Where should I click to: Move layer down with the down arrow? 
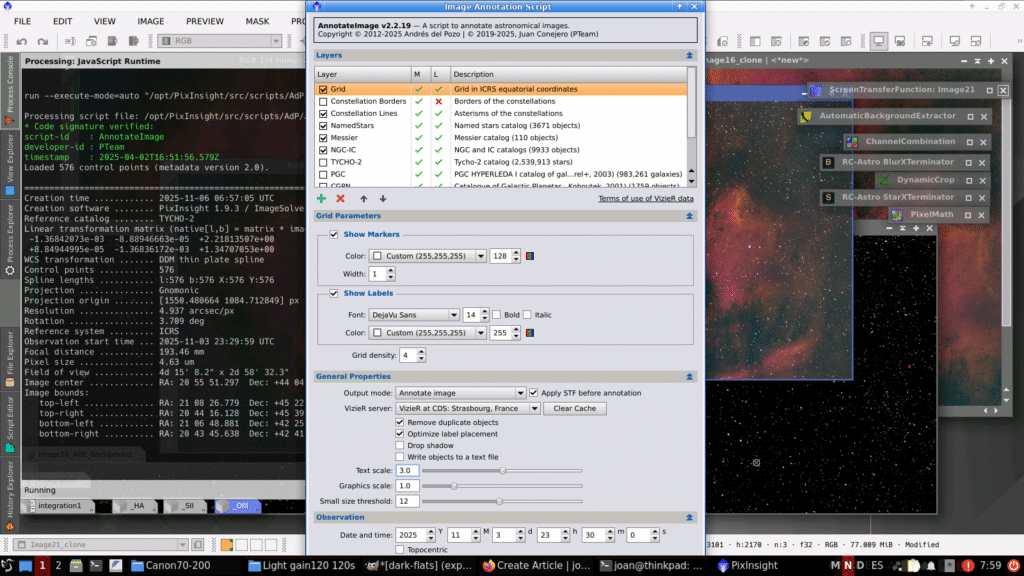click(382, 199)
